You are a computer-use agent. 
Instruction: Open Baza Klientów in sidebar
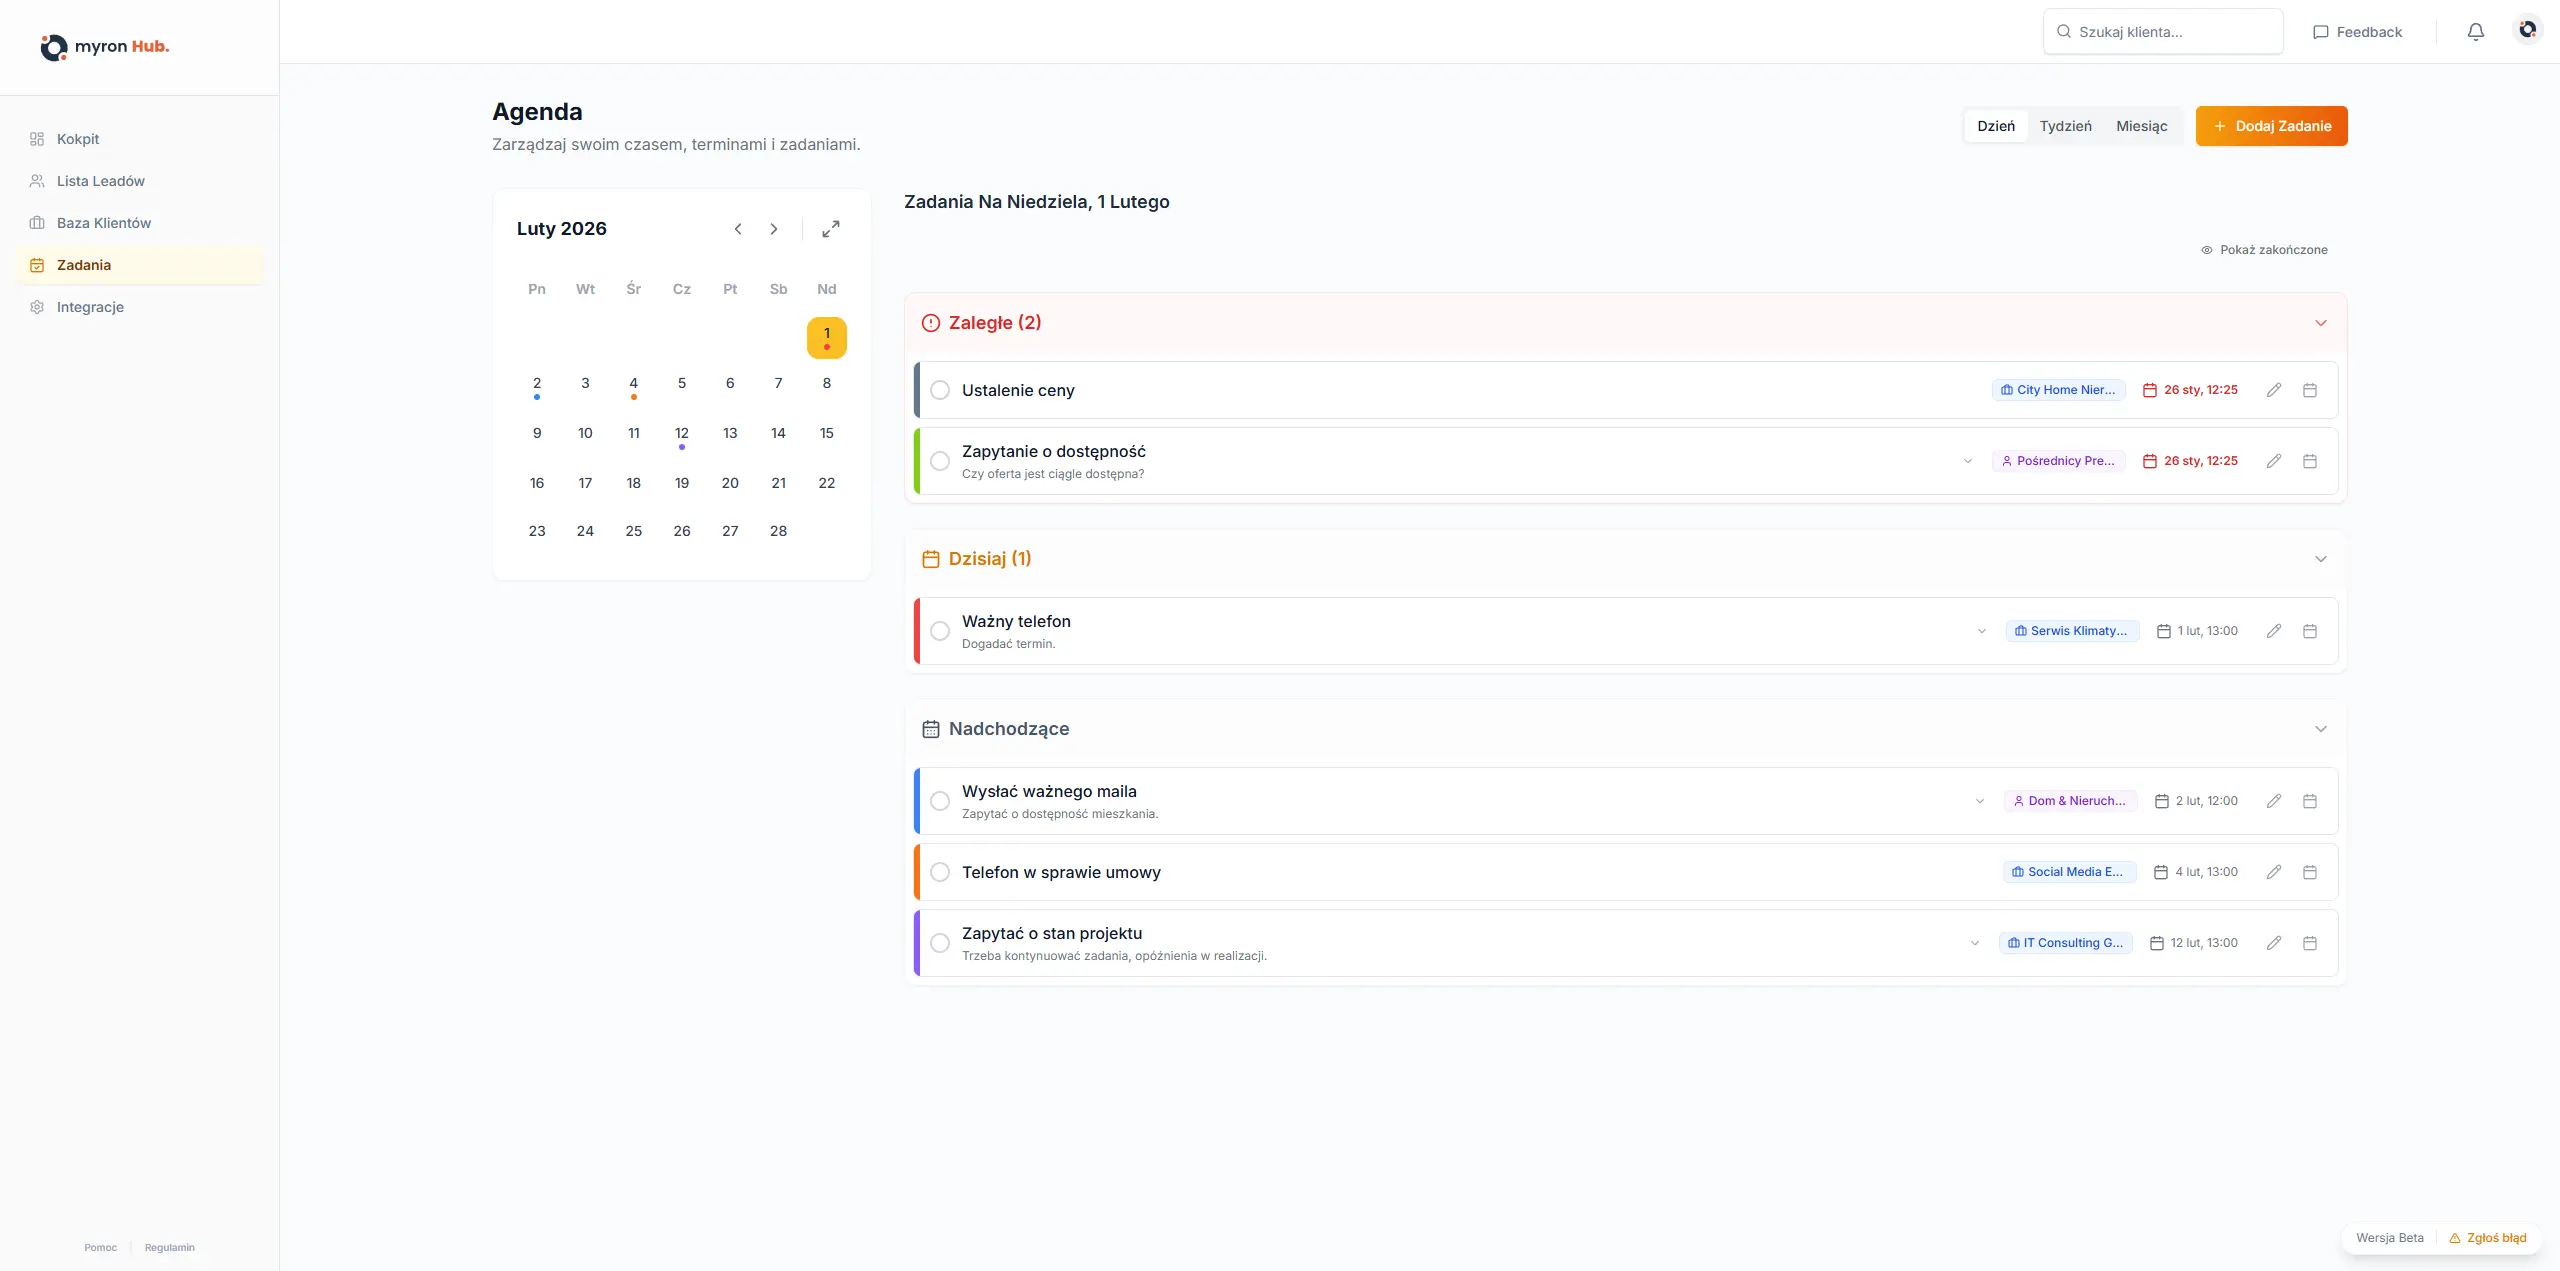[x=104, y=223]
